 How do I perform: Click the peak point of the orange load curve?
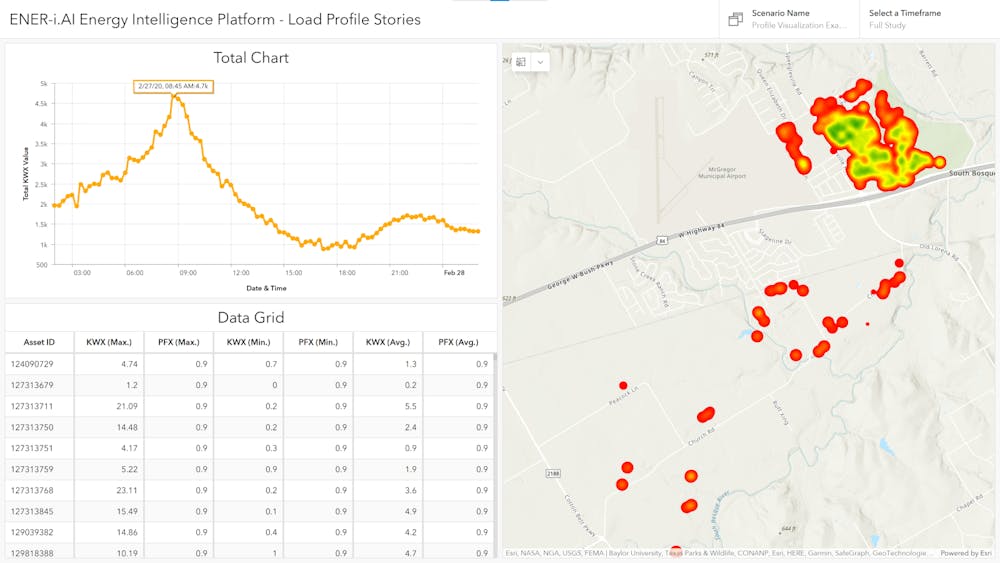[x=173, y=96]
